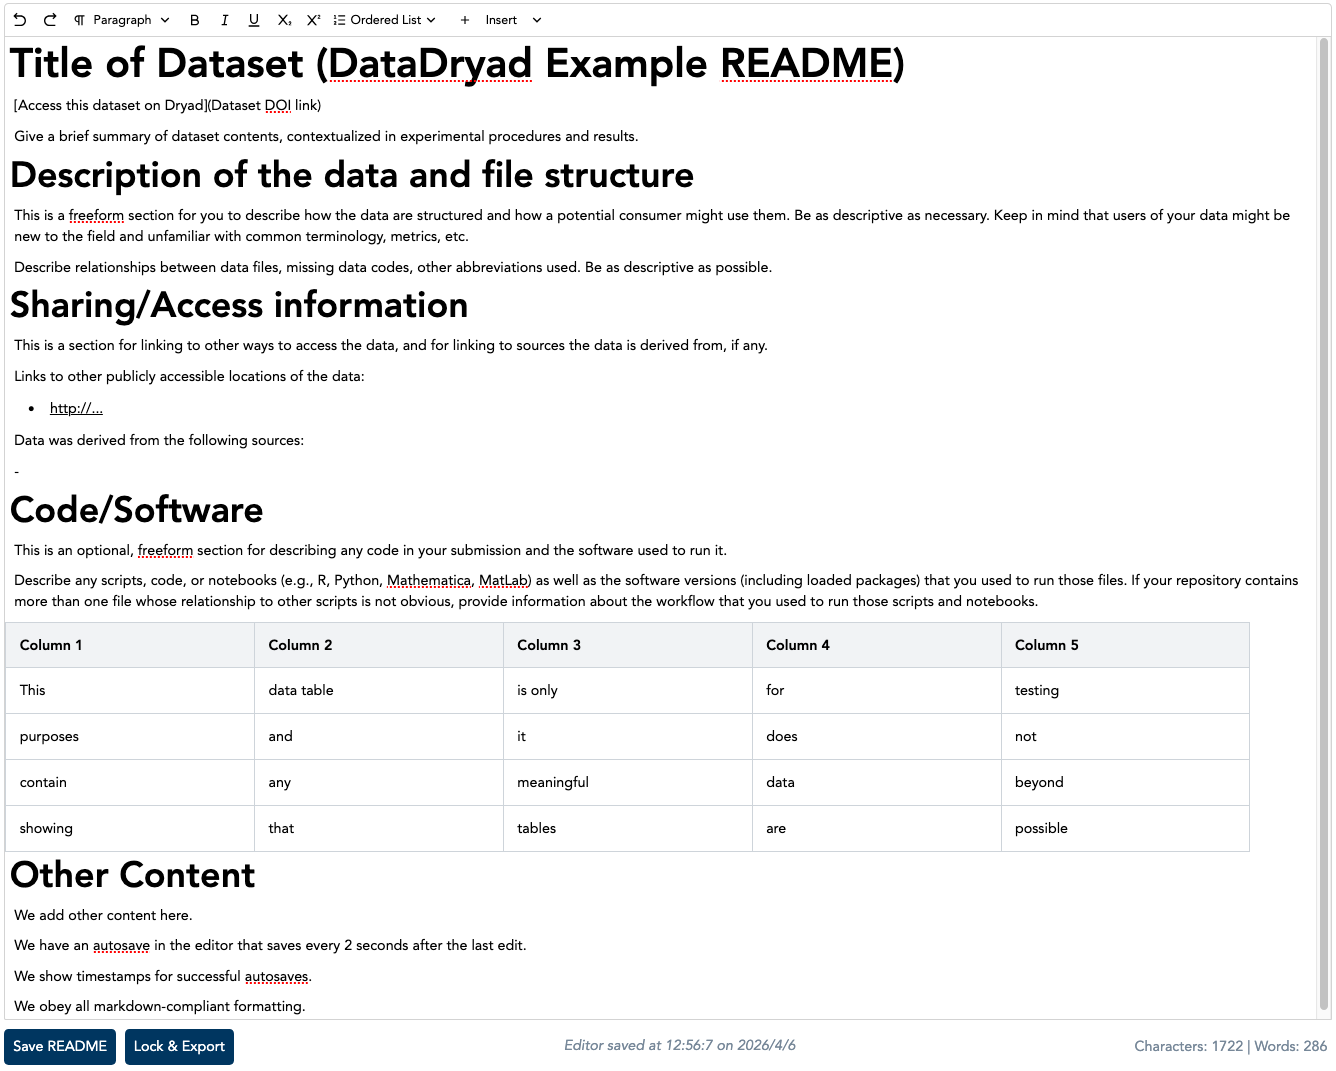Open the Insert menu
The width and height of the screenshot is (1336, 1071).
point(501,20)
